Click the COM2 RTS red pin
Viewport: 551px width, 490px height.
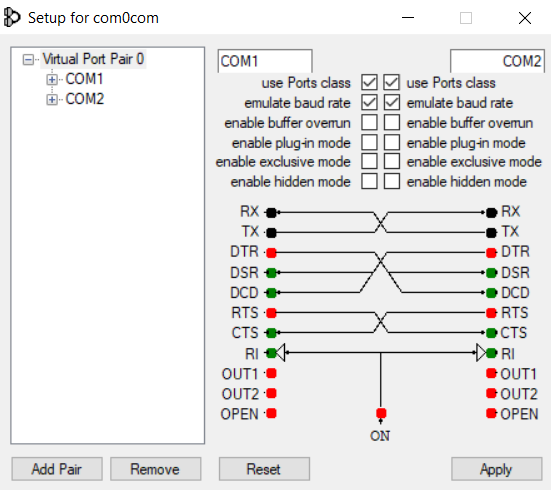pos(491,312)
